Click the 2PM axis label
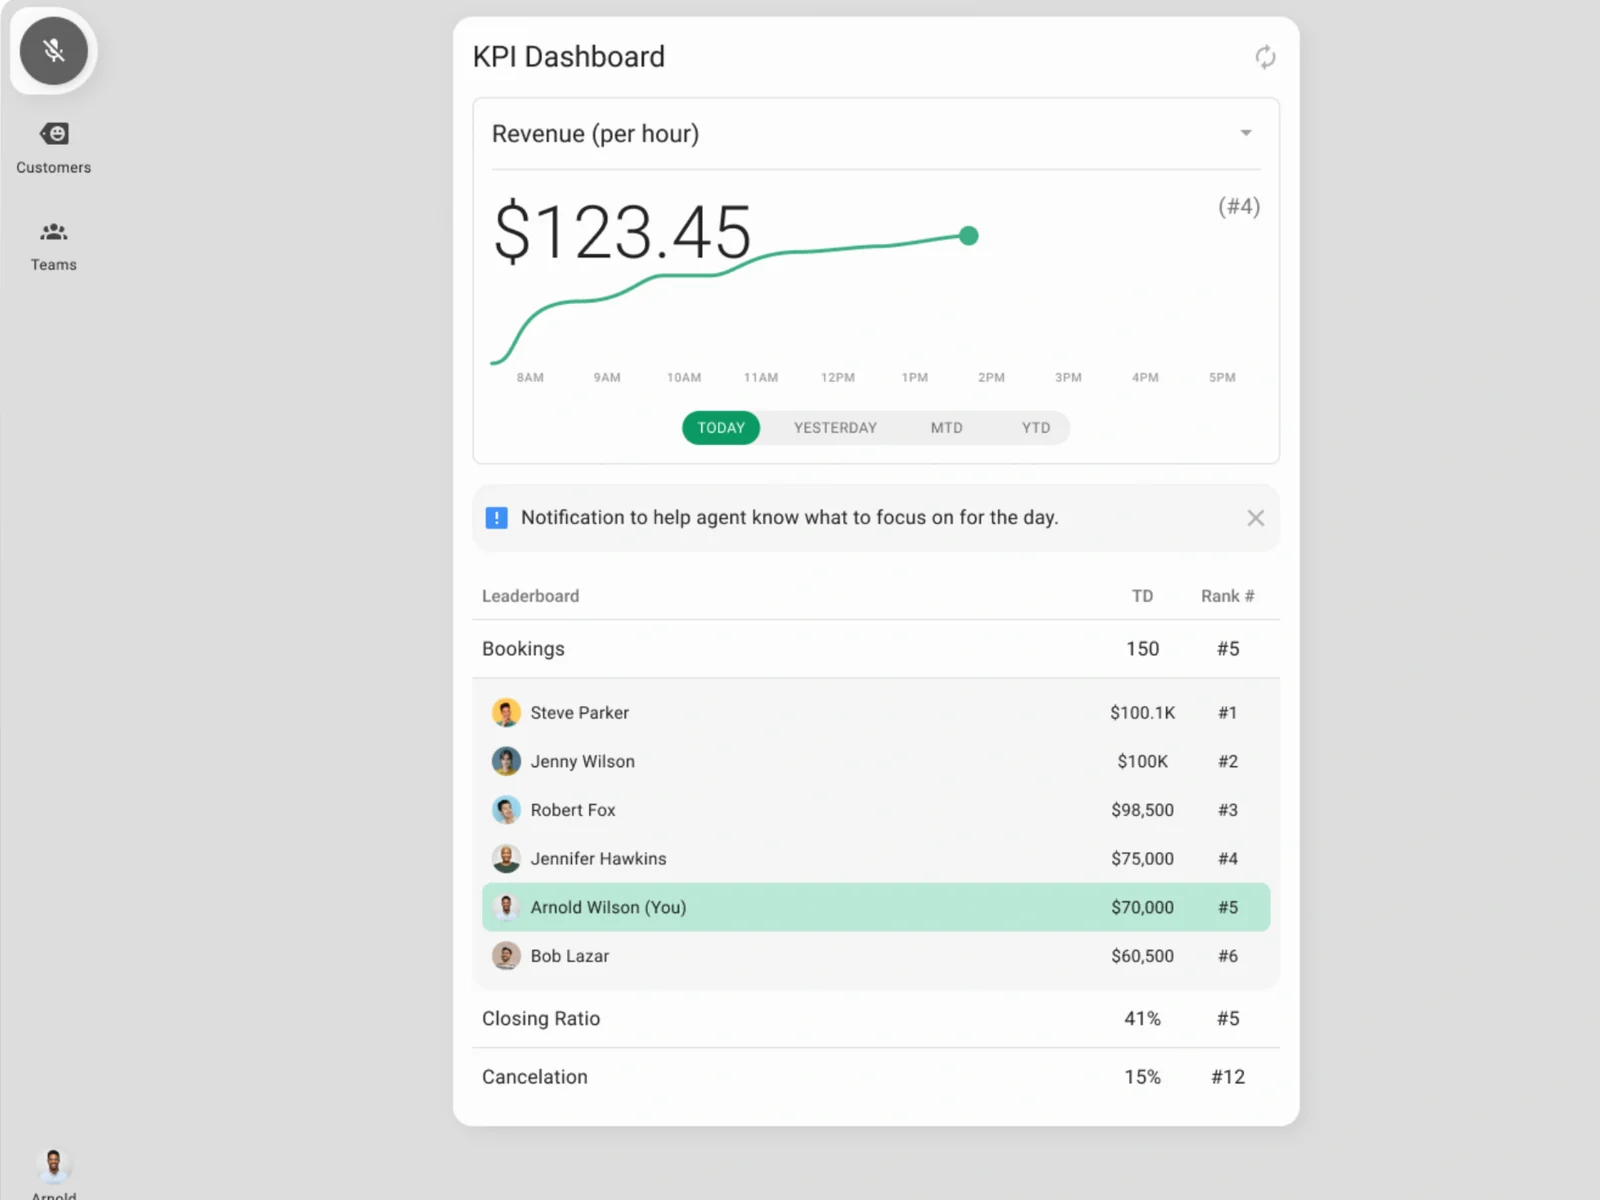 click(x=991, y=377)
